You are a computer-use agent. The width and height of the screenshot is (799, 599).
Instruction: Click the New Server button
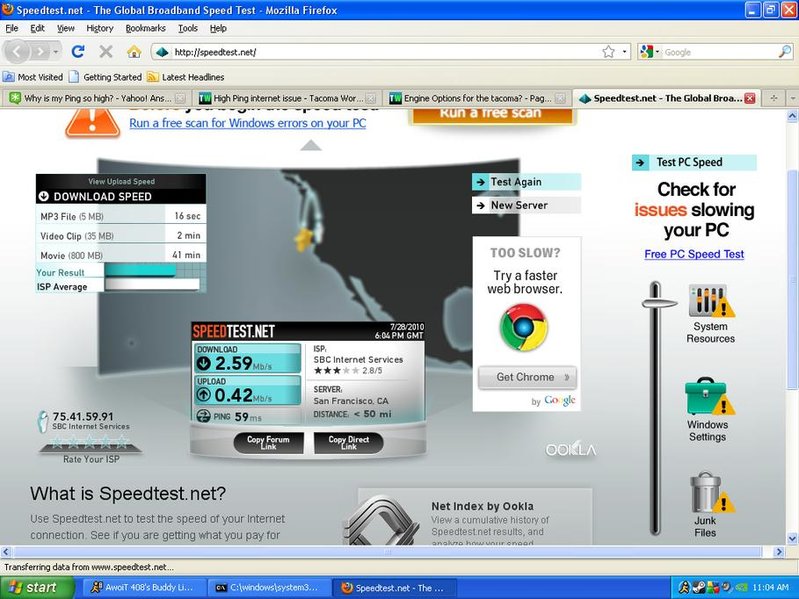(x=526, y=205)
